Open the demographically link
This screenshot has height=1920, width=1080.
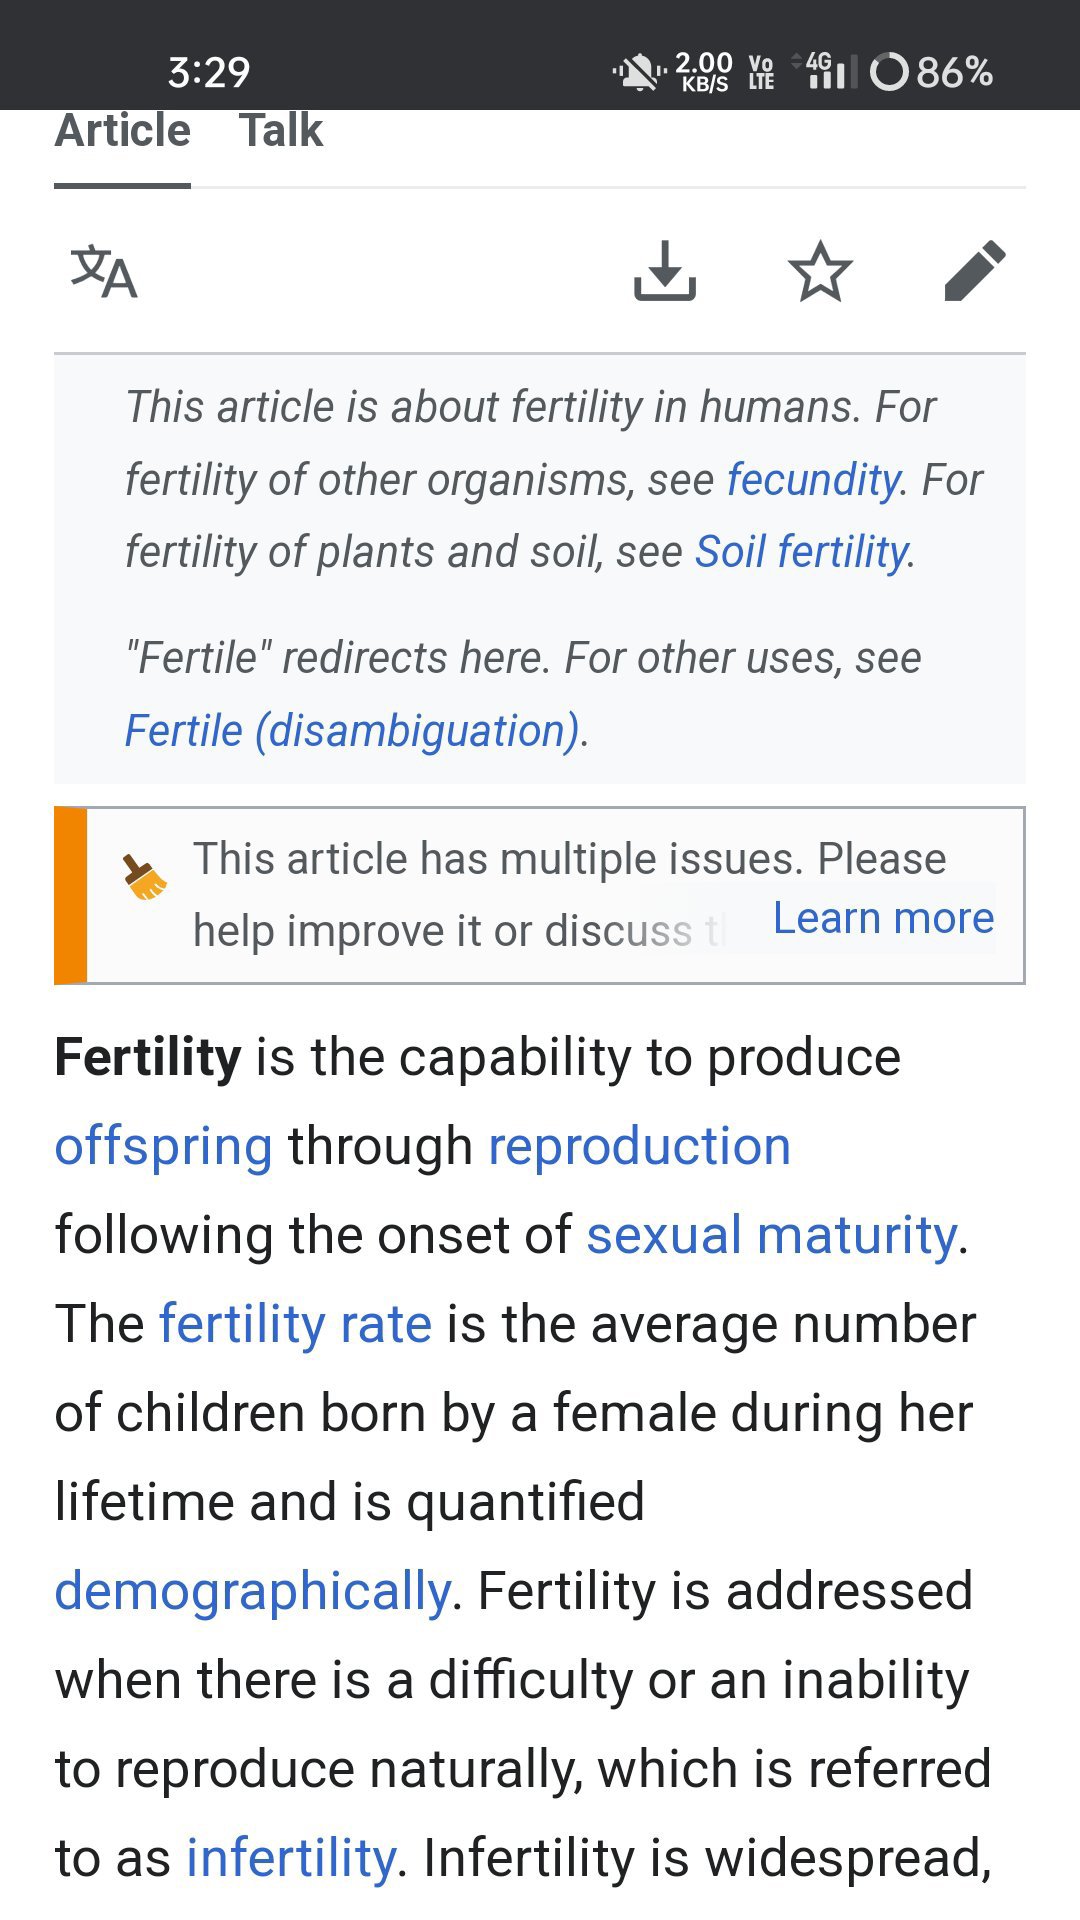(252, 1591)
